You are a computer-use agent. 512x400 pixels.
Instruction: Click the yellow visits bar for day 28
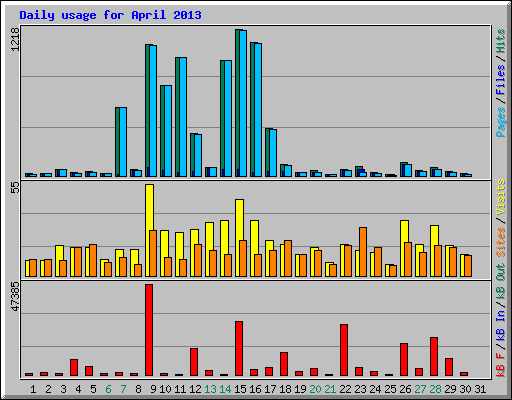point(434,235)
